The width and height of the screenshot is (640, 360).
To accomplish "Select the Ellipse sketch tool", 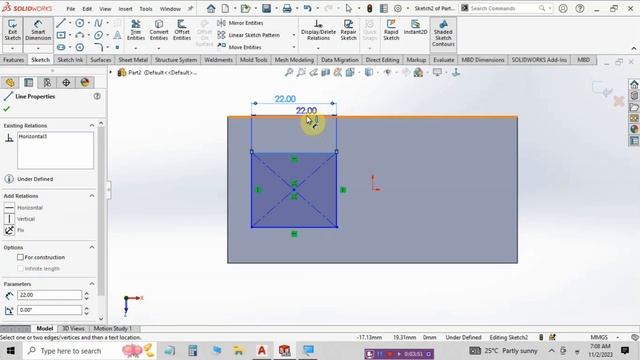I will click(98, 35).
